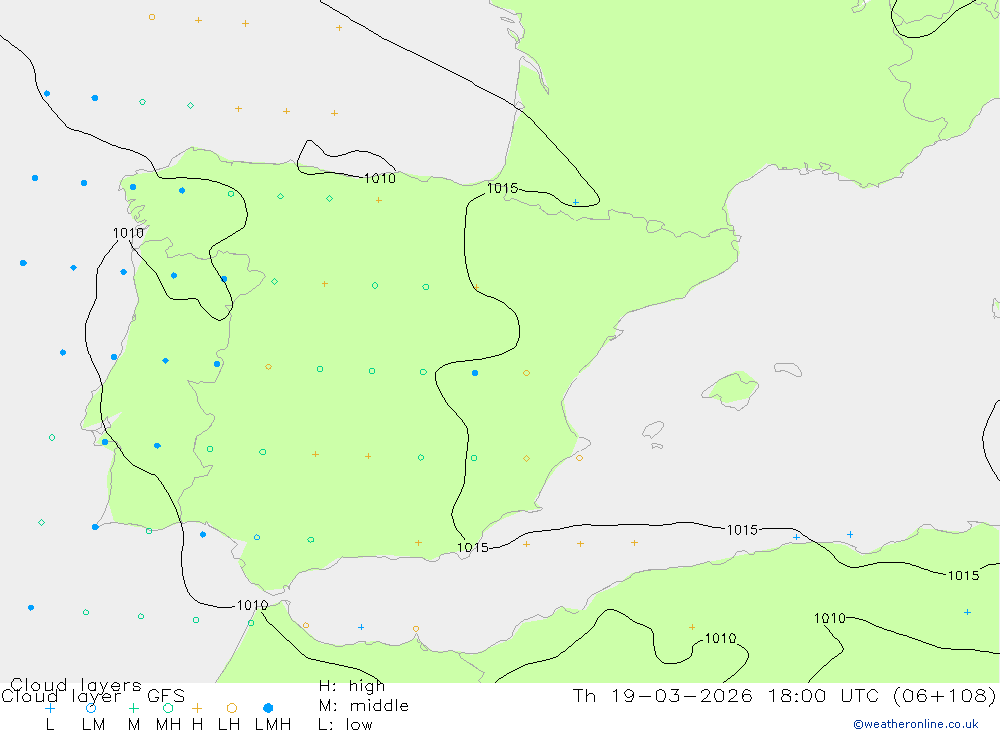Click the green plus M legend symbol

(x=133, y=708)
